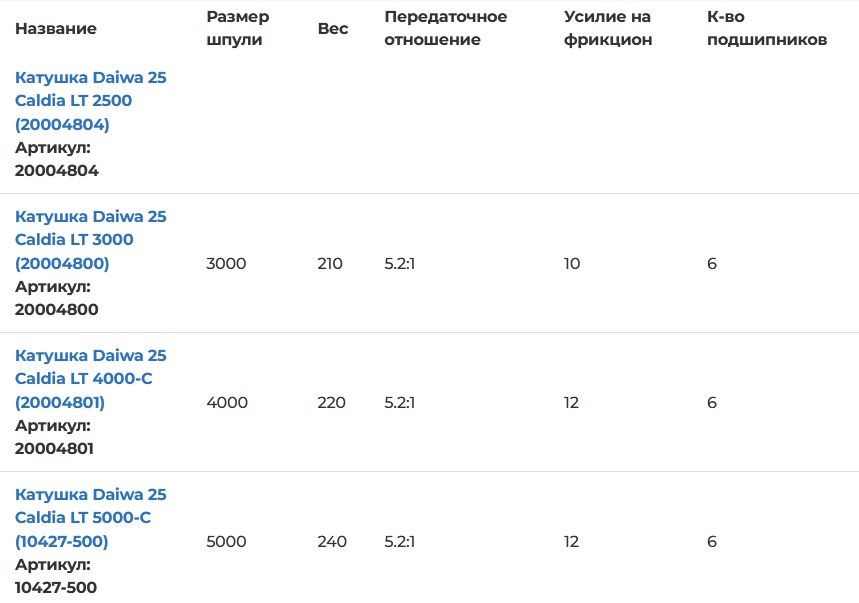Click the Название column header

tap(56, 28)
